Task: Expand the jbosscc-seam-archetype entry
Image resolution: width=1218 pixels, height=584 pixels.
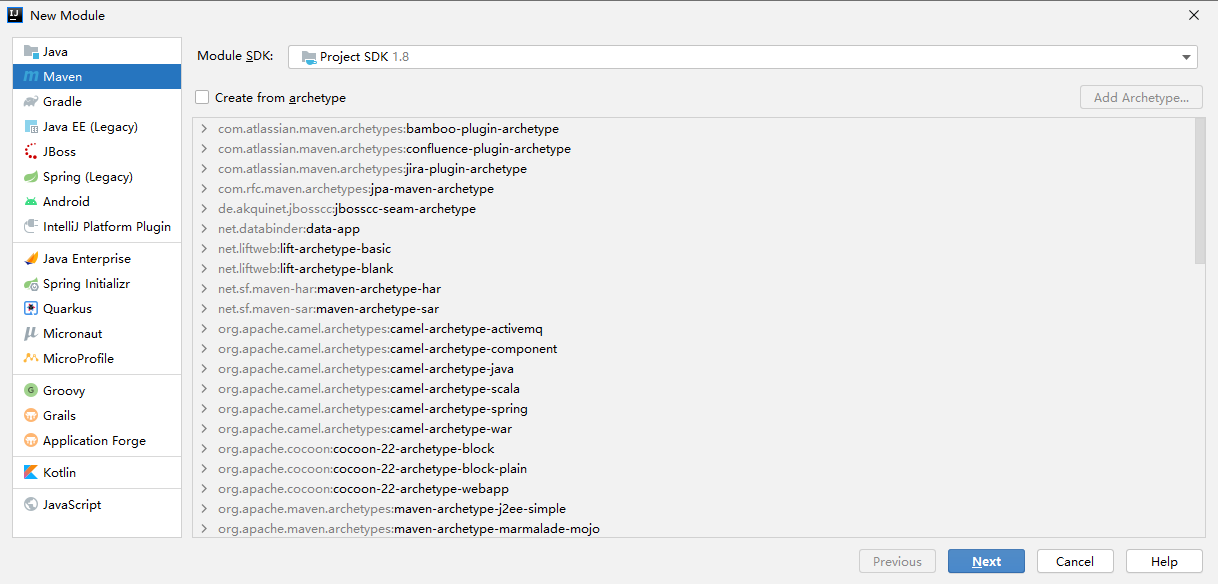Action: 204,209
